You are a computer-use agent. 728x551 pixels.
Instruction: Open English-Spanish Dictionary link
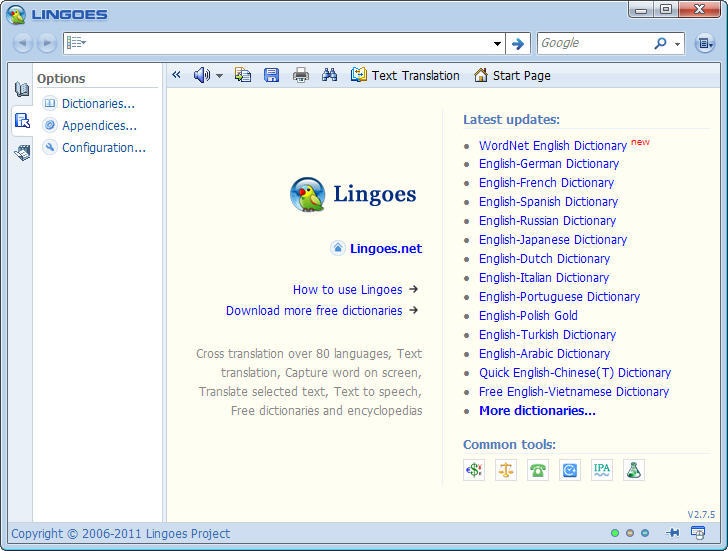[x=548, y=202]
